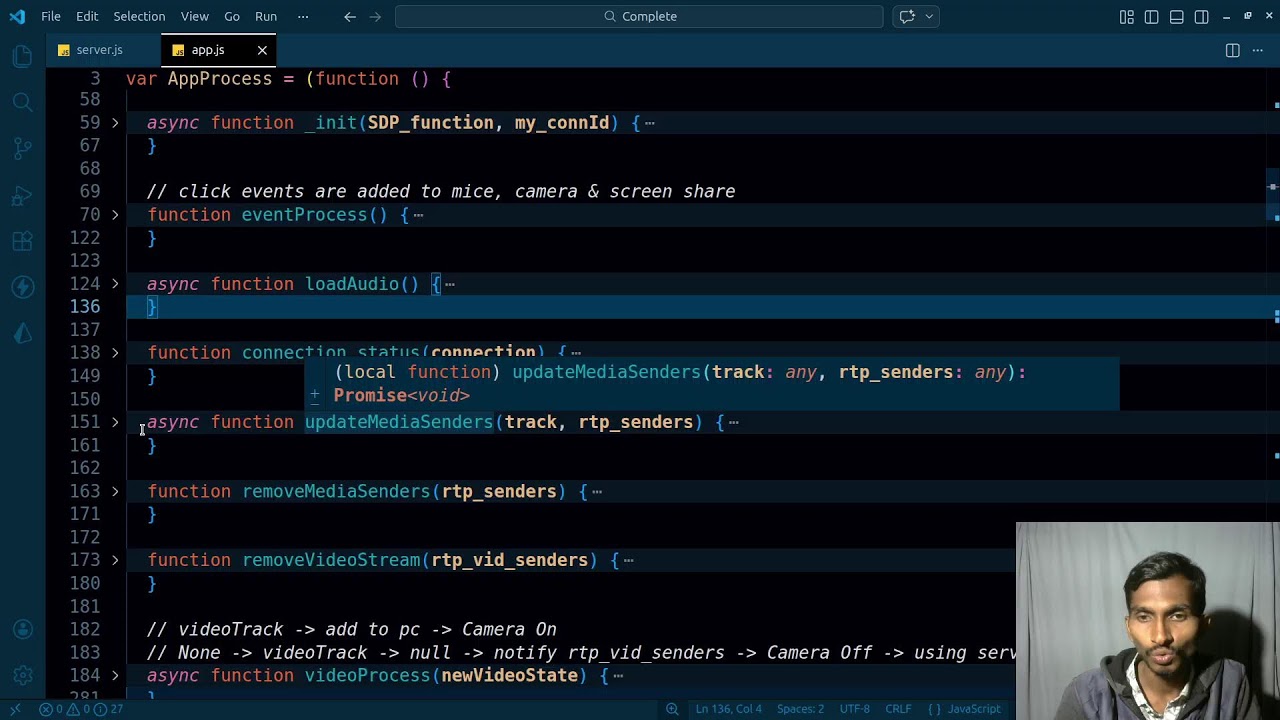Image resolution: width=1280 pixels, height=720 pixels.
Task: Open Customize Layout icon in title bar
Action: pyautogui.click(x=1127, y=16)
